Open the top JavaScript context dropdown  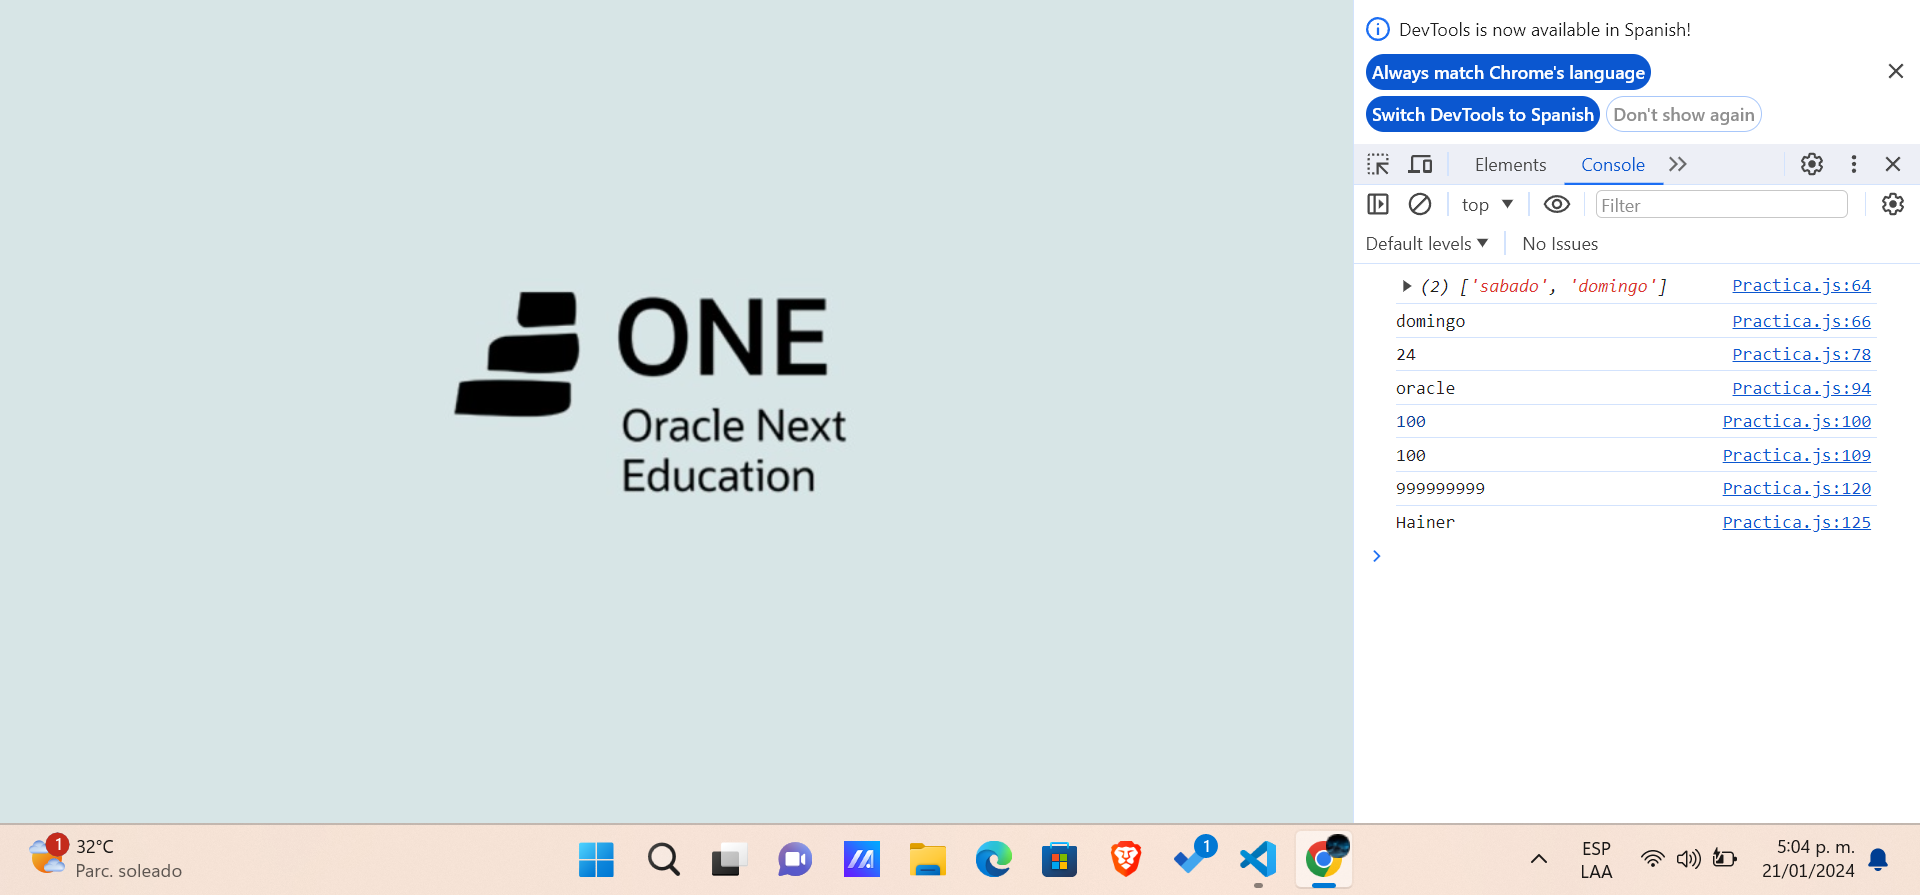pyautogui.click(x=1487, y=205)
